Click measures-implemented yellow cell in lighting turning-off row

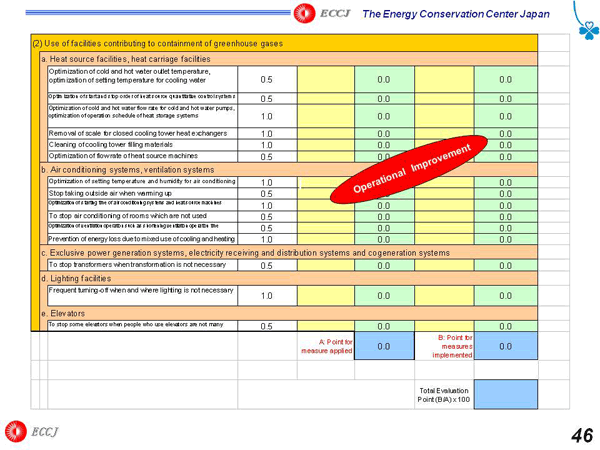444,295
